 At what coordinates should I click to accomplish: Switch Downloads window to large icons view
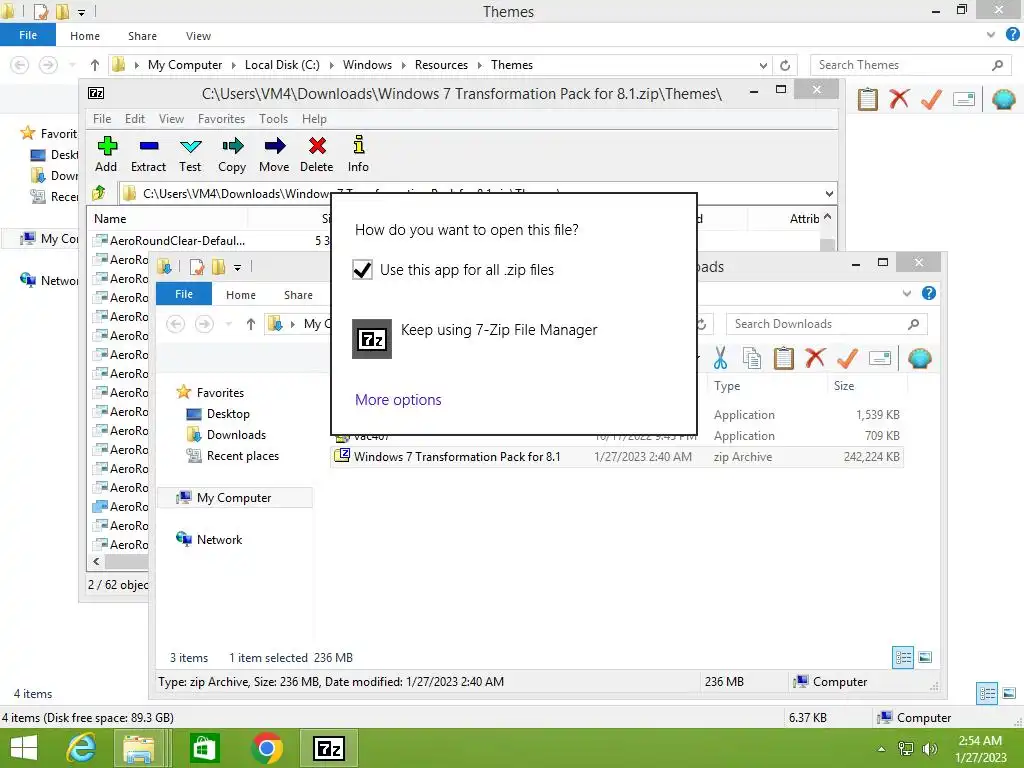click(x=925, y=657)
